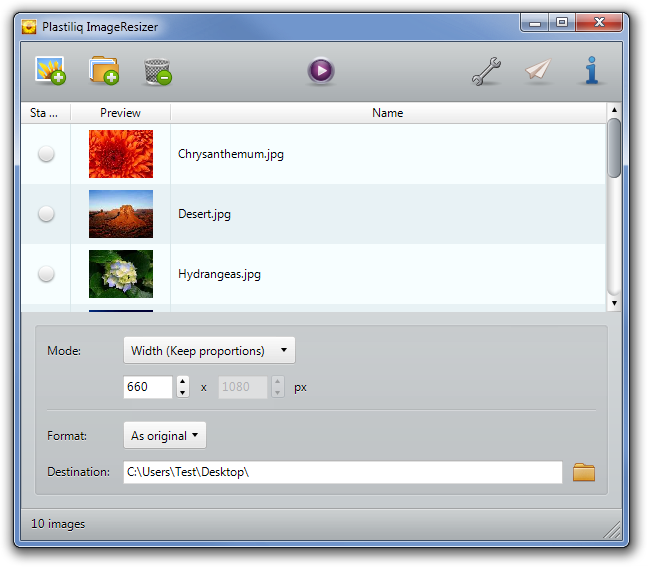Viewport: 648px width, 567px height.
Task: Click the list scrollbar down arrow
Action: (x=614, y=303)
